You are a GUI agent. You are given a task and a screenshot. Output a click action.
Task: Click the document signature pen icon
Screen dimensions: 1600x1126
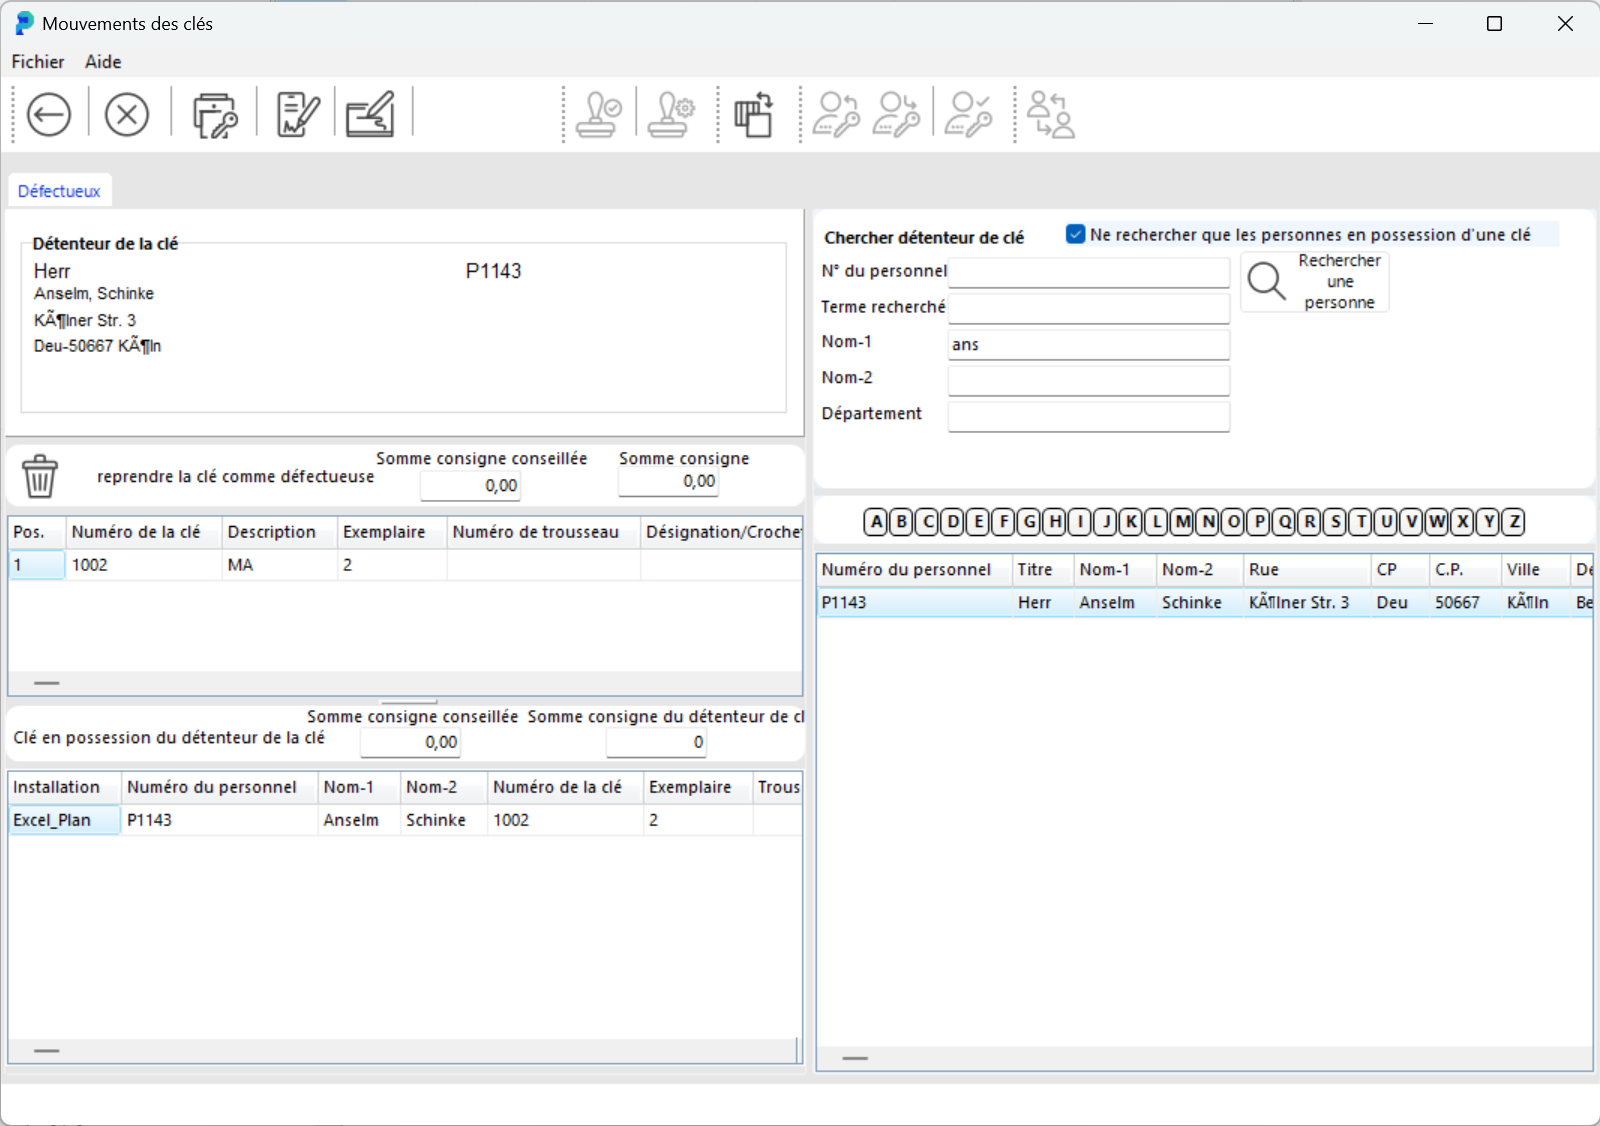(297, 115)
